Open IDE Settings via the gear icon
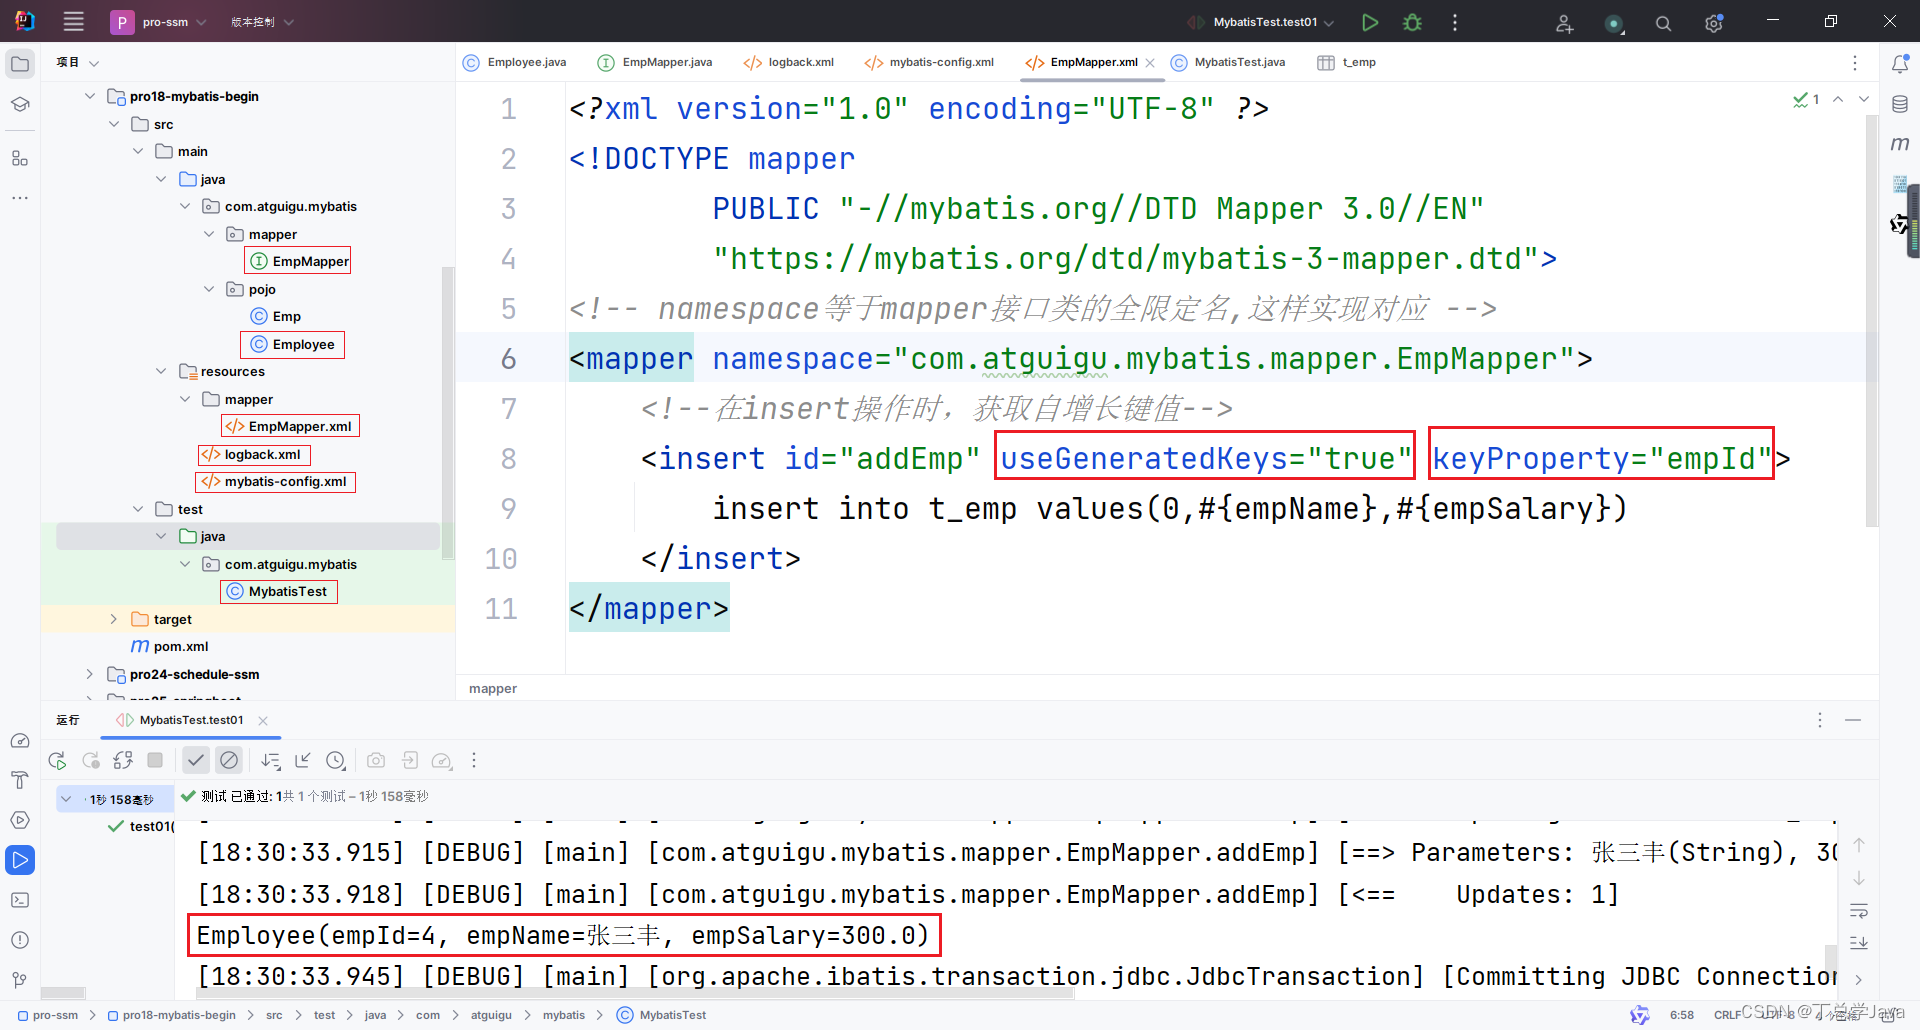Image resolution: width=1920 pixels, height=1030 pixels. click(1714, 22)
